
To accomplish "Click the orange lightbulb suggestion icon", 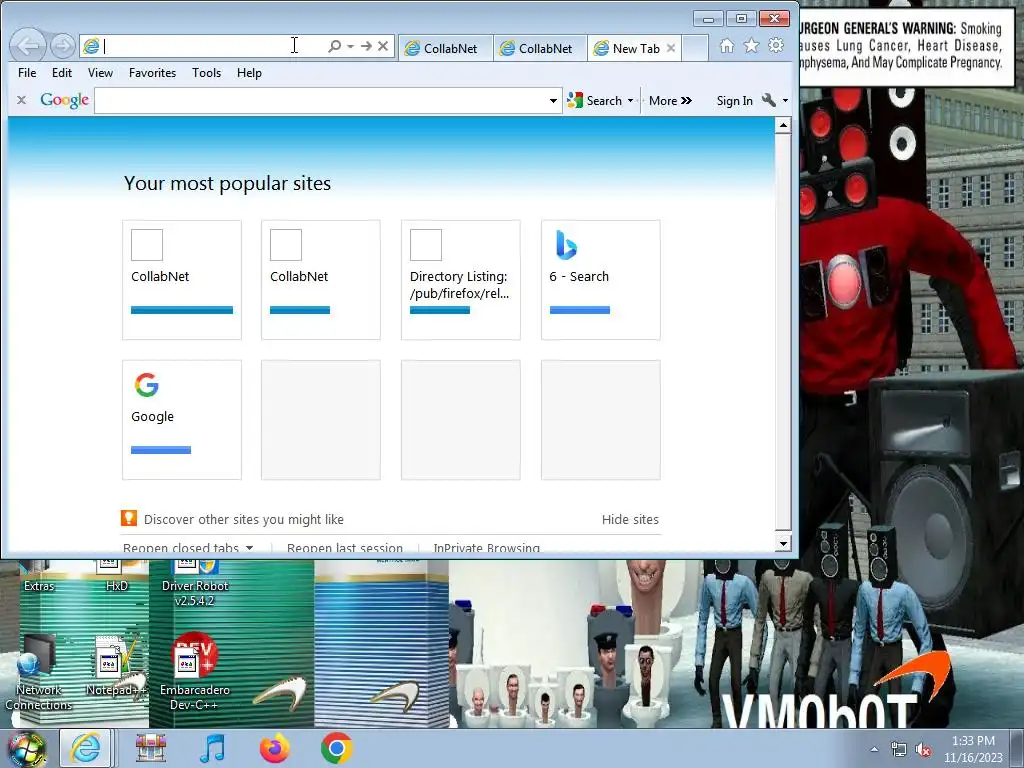I will coord(129,518).
